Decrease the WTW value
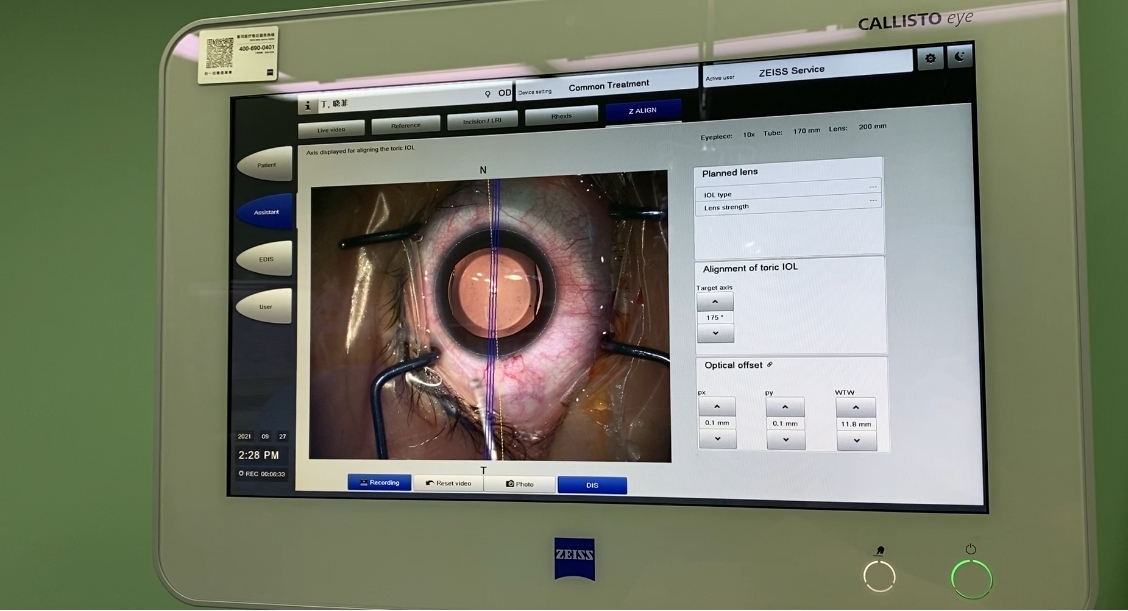Screen dimensions: 1128x611 [x=856, y=440]
